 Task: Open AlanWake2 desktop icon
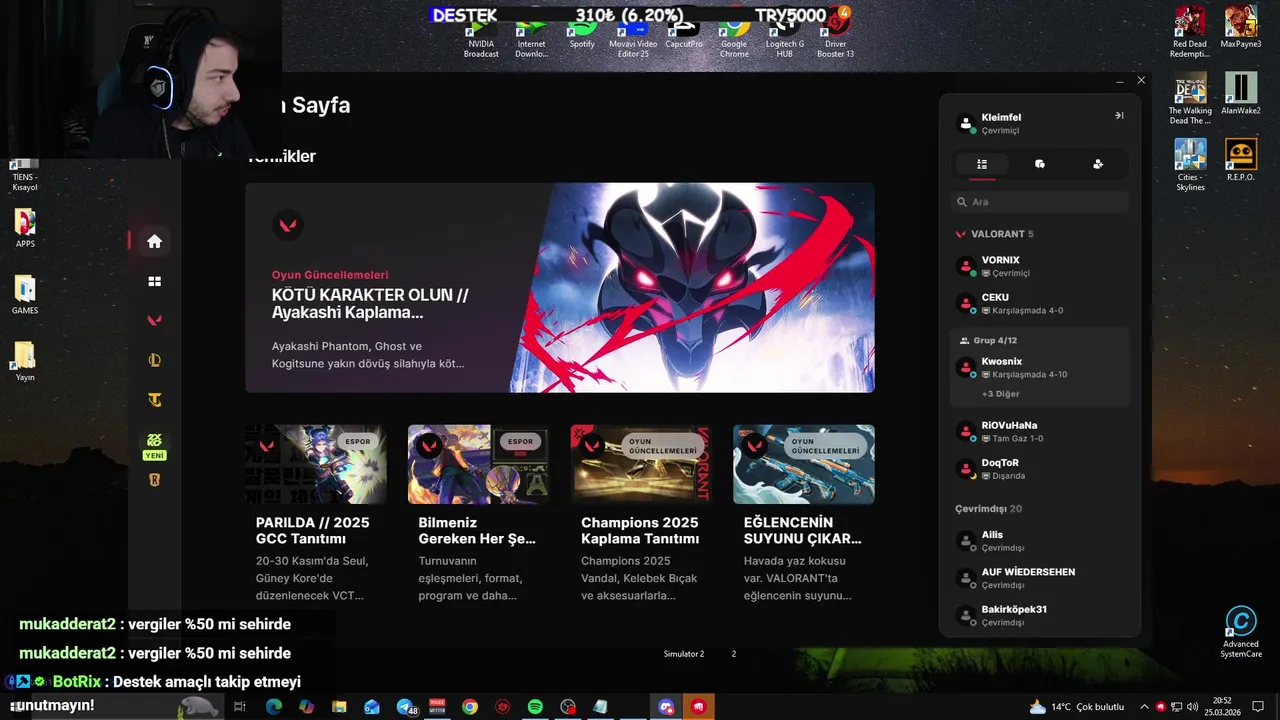coord(1241,94)
